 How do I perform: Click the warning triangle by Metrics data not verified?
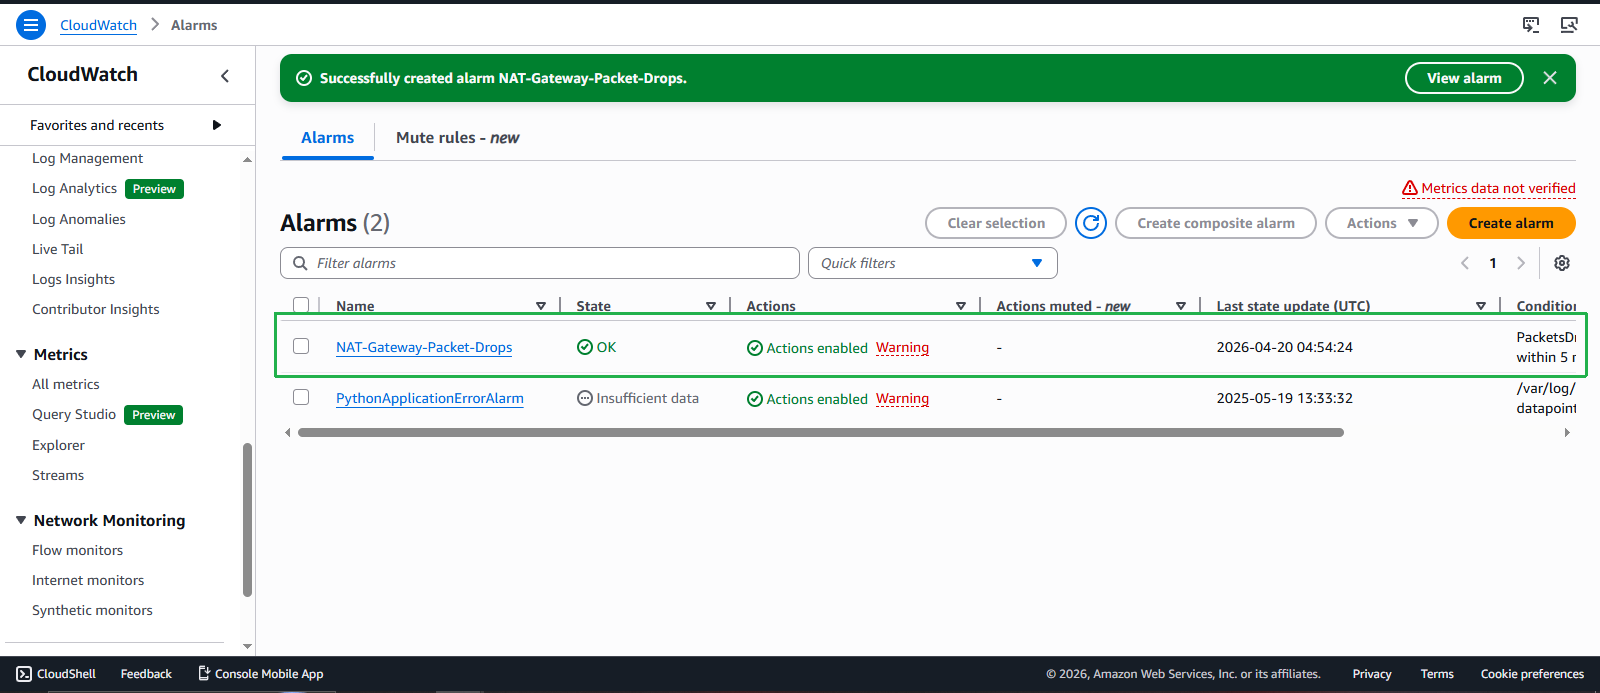tap(1410, 188)
